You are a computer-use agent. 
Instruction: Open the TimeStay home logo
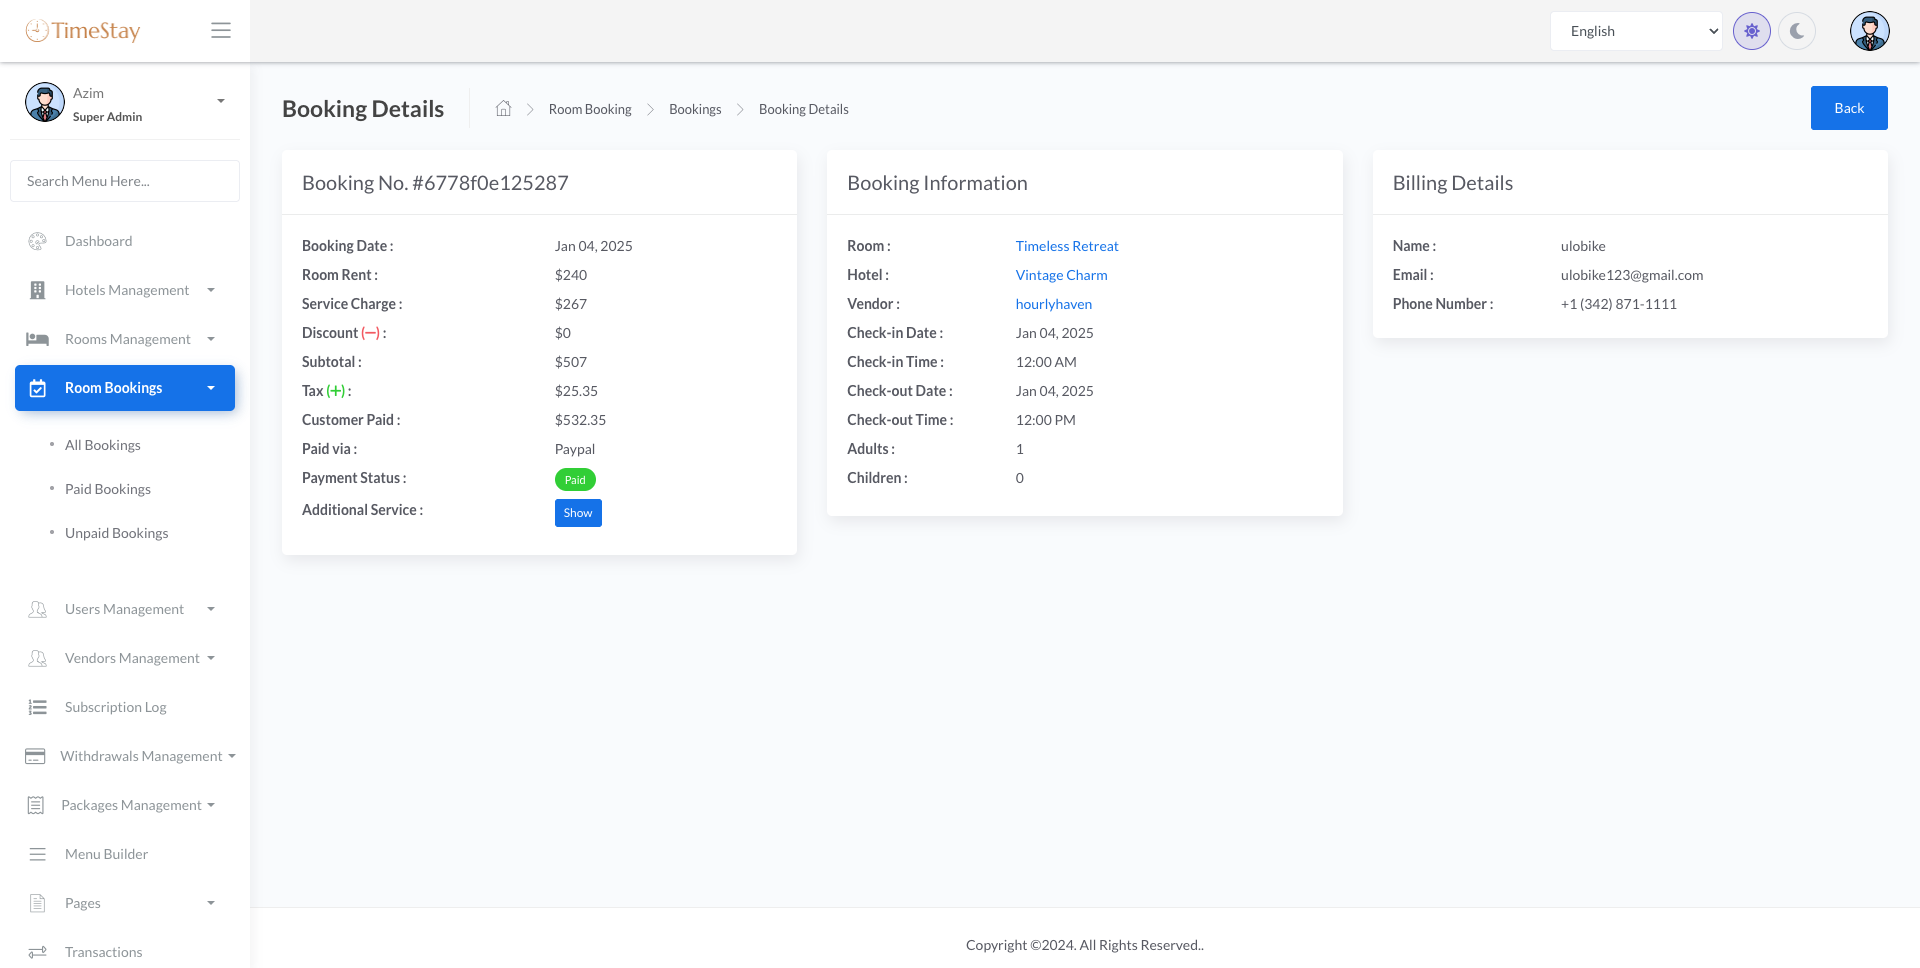point(83,30)
